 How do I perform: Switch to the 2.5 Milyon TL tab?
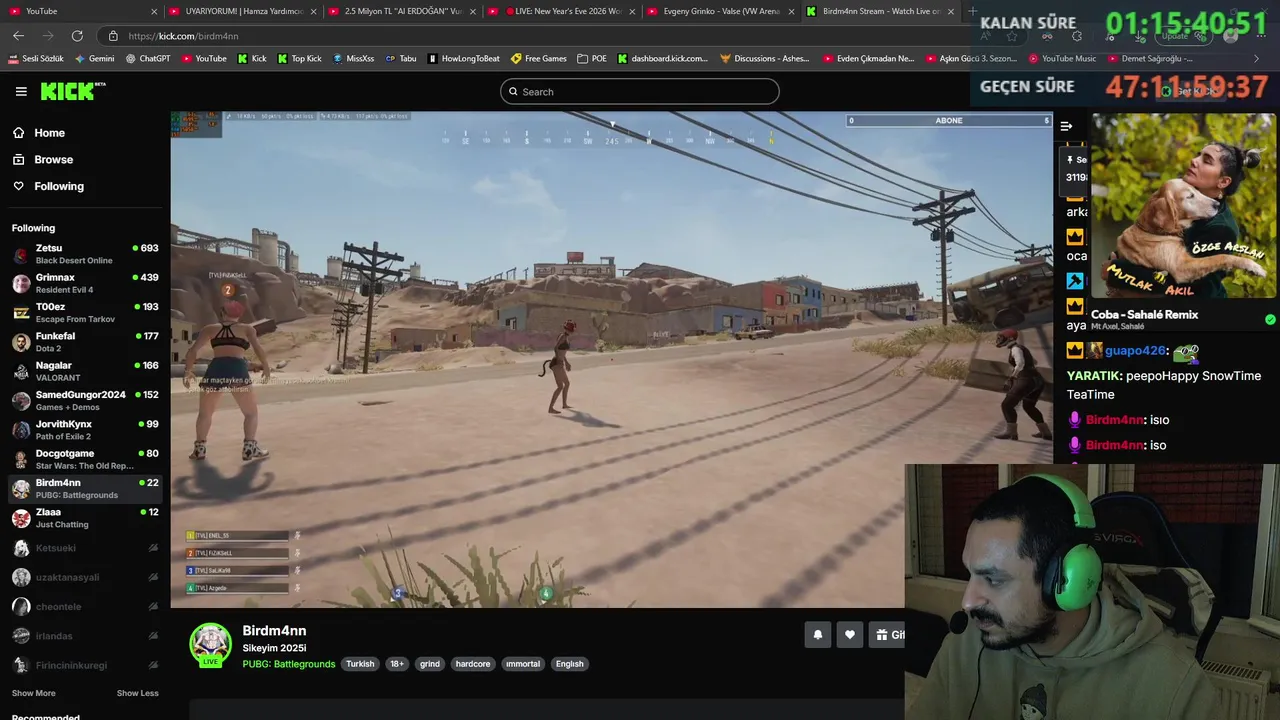point(400,11)
